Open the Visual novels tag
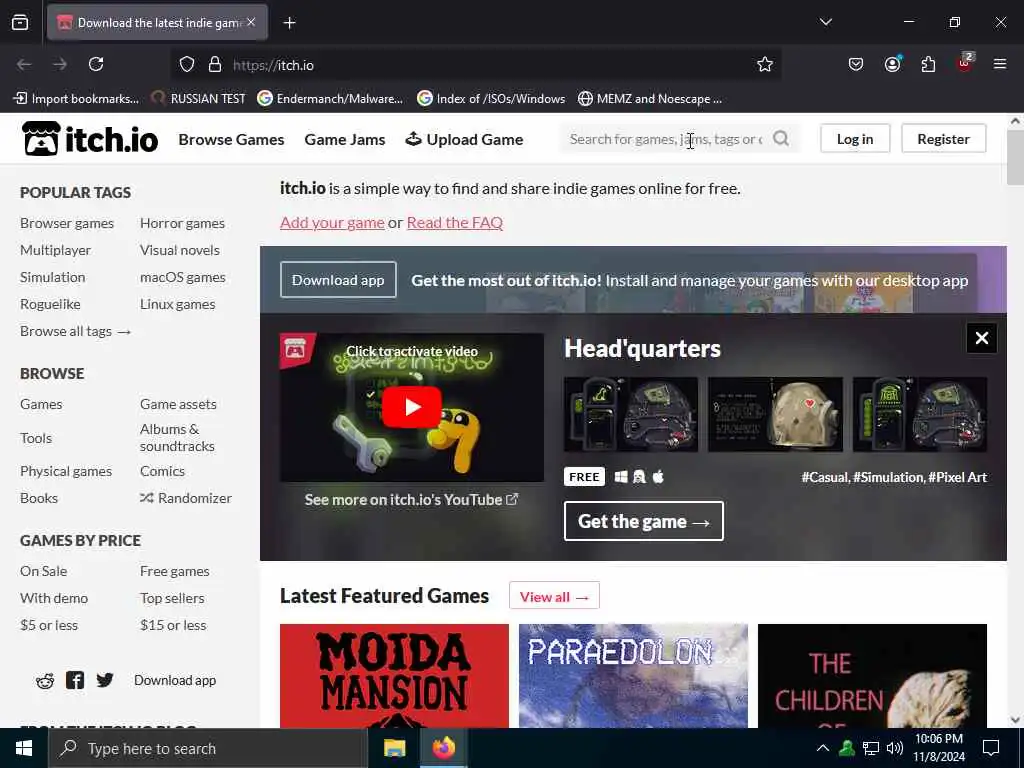1024x768 pixels. [180, 250]
